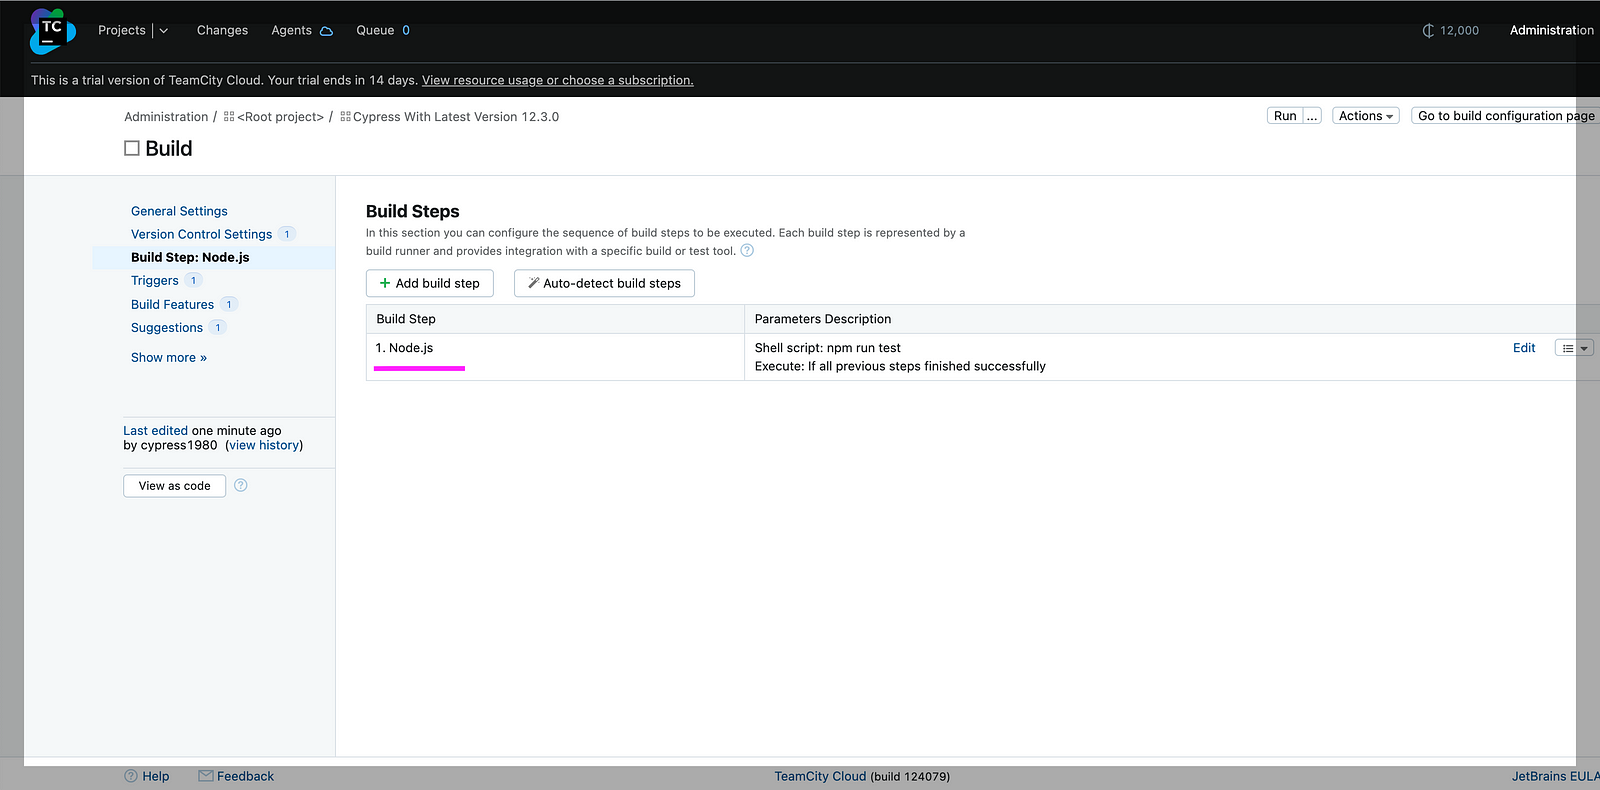Go to the Changes page
Viewport: 1600px width, 790px height.
[222, 31]
